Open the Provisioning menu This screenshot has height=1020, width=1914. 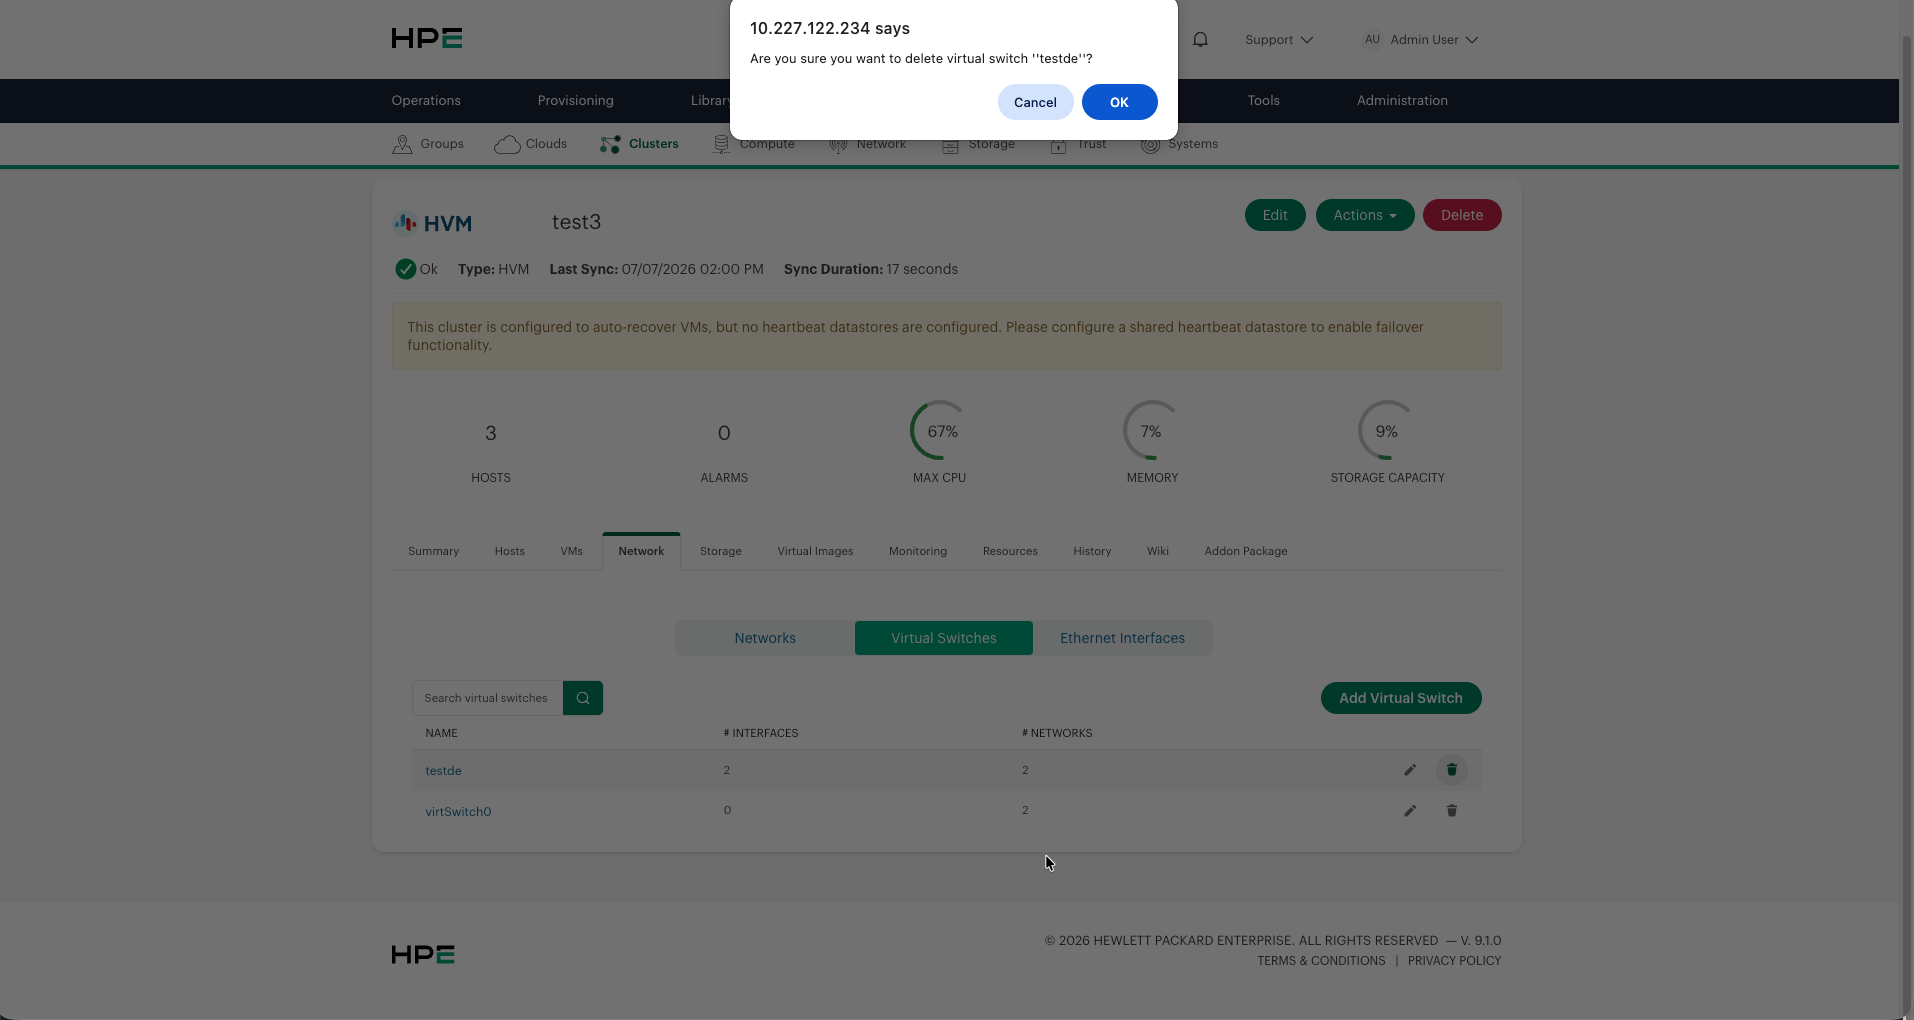(576, 101)
